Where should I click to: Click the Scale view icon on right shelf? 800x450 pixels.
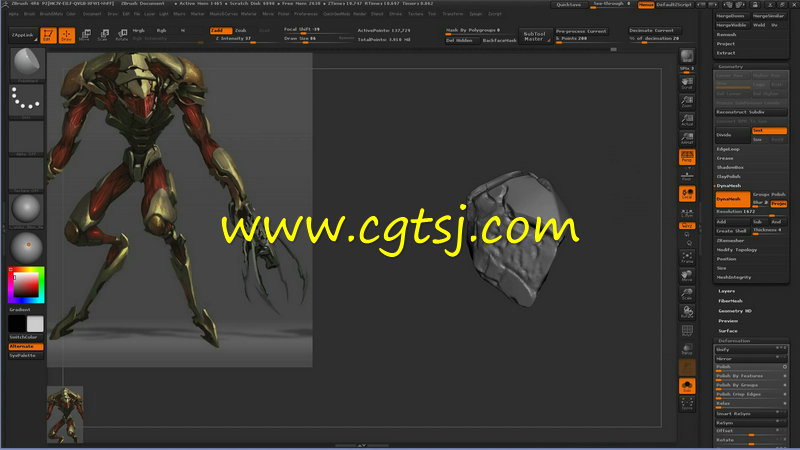click(687, 294)
